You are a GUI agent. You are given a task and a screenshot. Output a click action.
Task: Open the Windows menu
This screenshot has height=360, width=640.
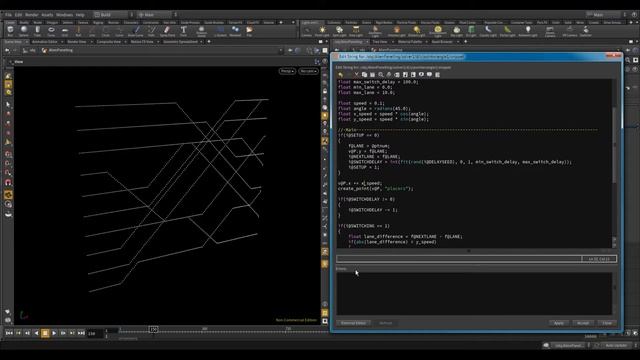(x=64, y=15)
